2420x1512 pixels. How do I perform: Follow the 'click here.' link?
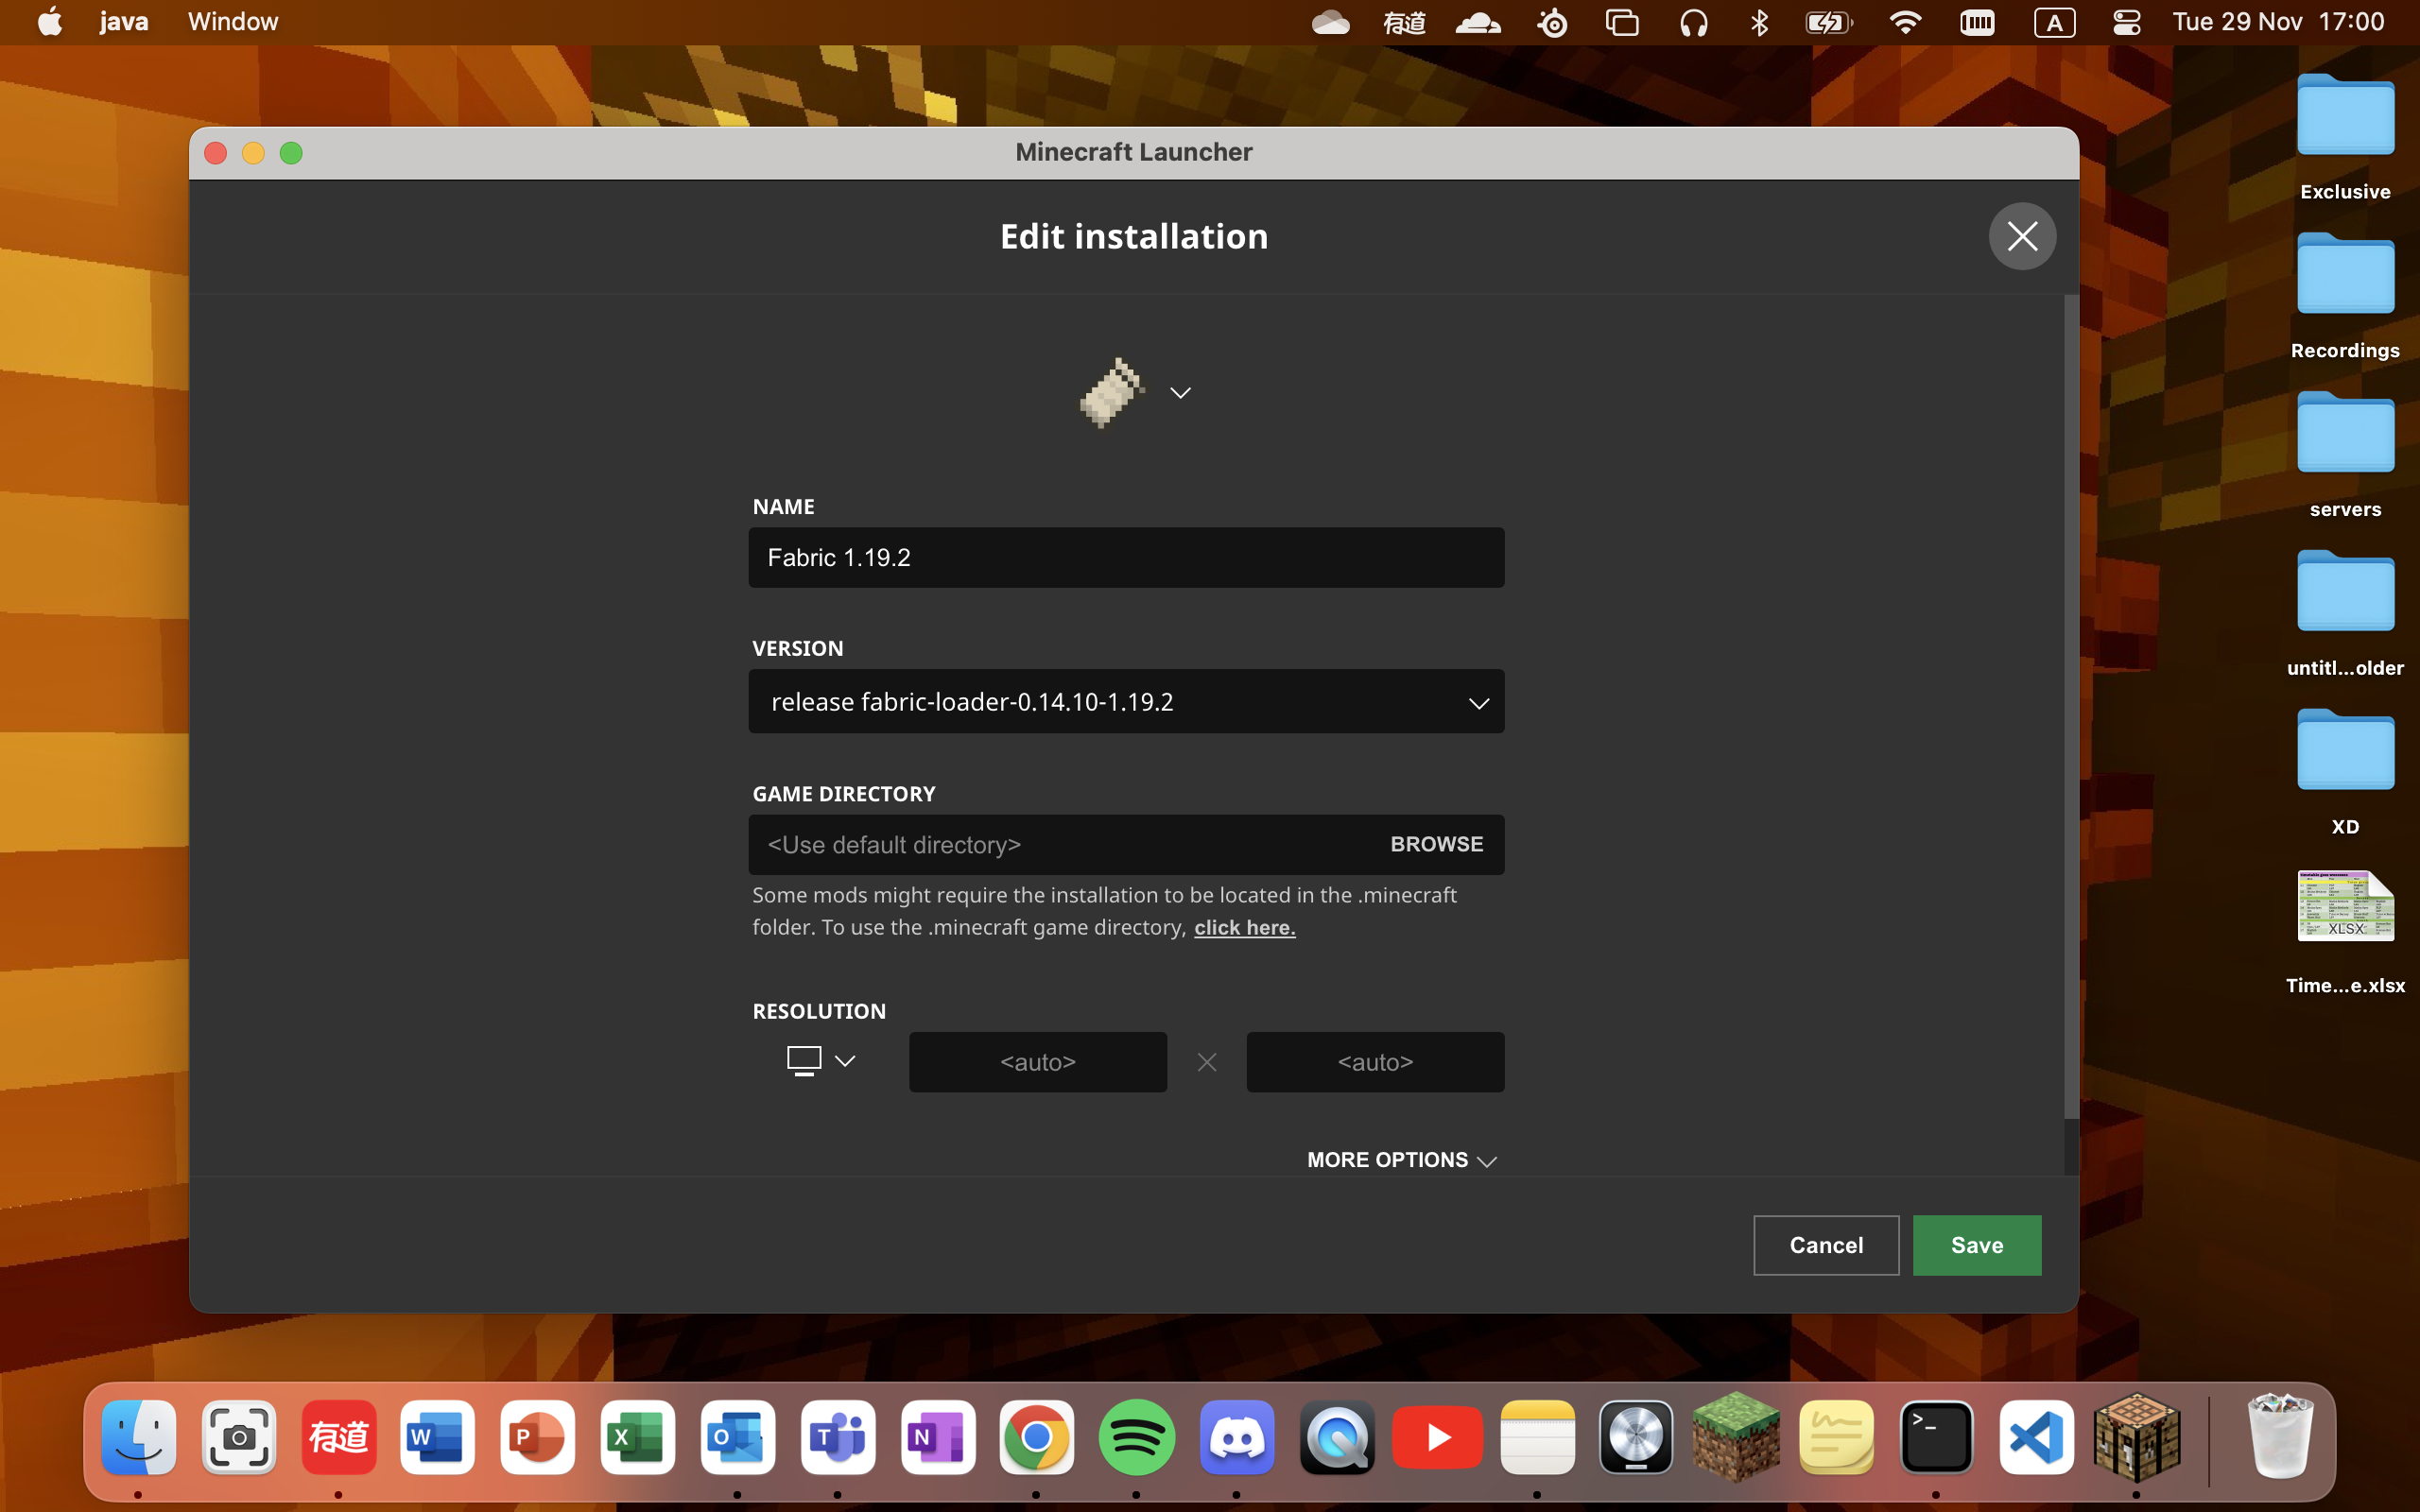coord(1244,928)
